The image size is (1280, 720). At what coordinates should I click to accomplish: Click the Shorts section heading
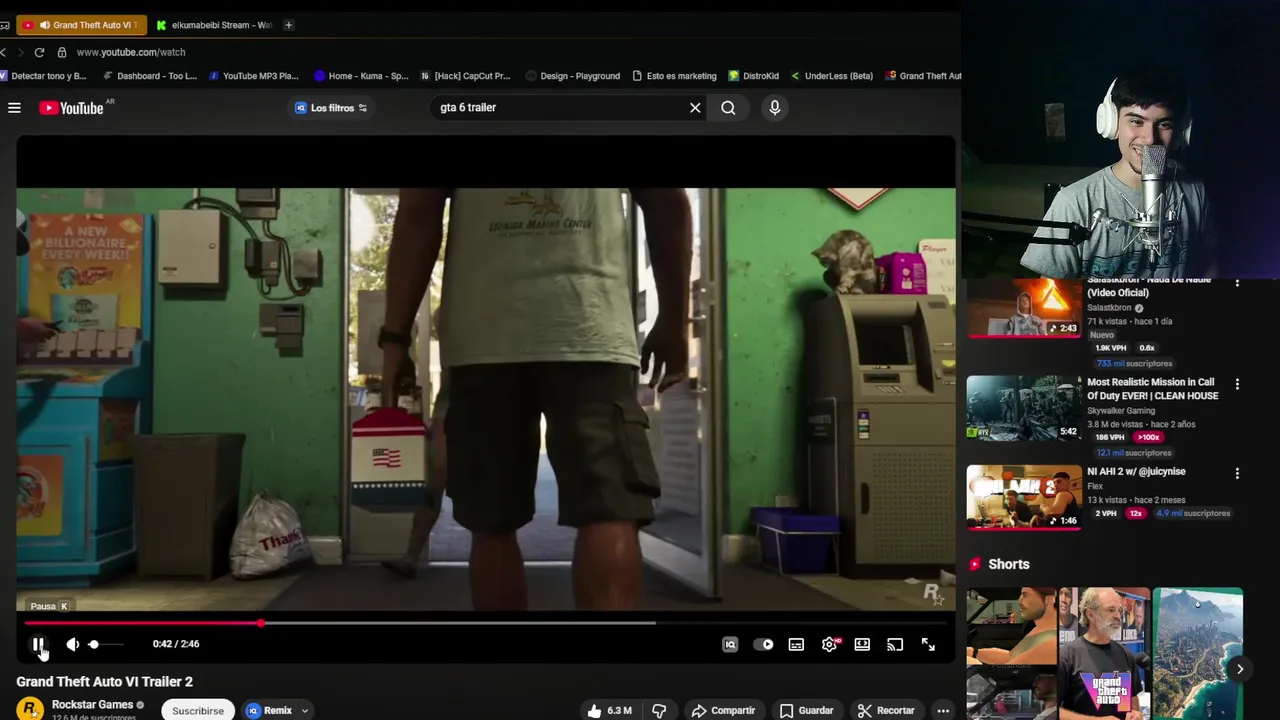[x=1008, y=565]
